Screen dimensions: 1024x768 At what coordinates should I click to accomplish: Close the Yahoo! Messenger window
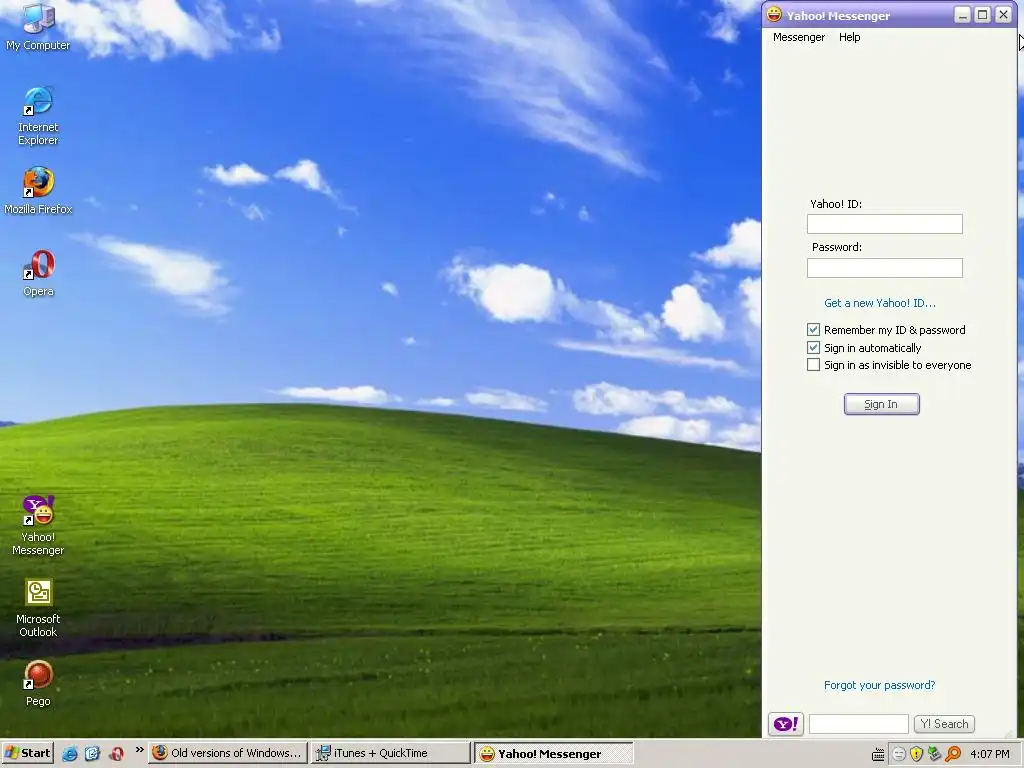tap(1003, 15)
